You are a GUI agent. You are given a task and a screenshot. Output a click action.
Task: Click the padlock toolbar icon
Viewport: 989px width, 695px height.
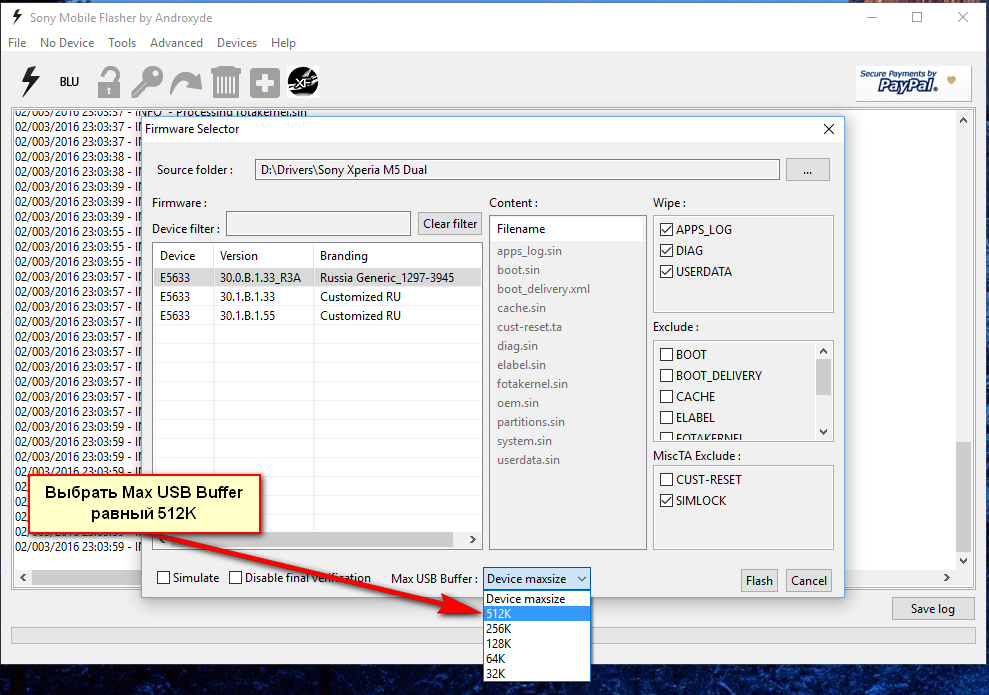click(x=108, y=82)
